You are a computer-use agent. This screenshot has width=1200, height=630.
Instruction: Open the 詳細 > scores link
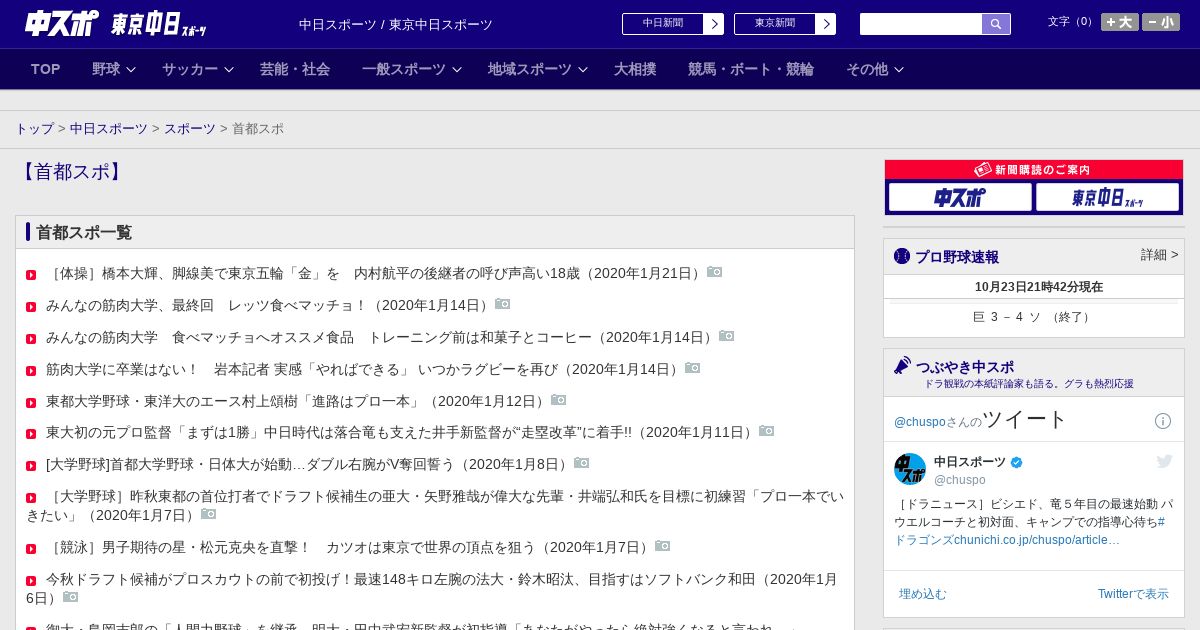[x=1160, y=255]
